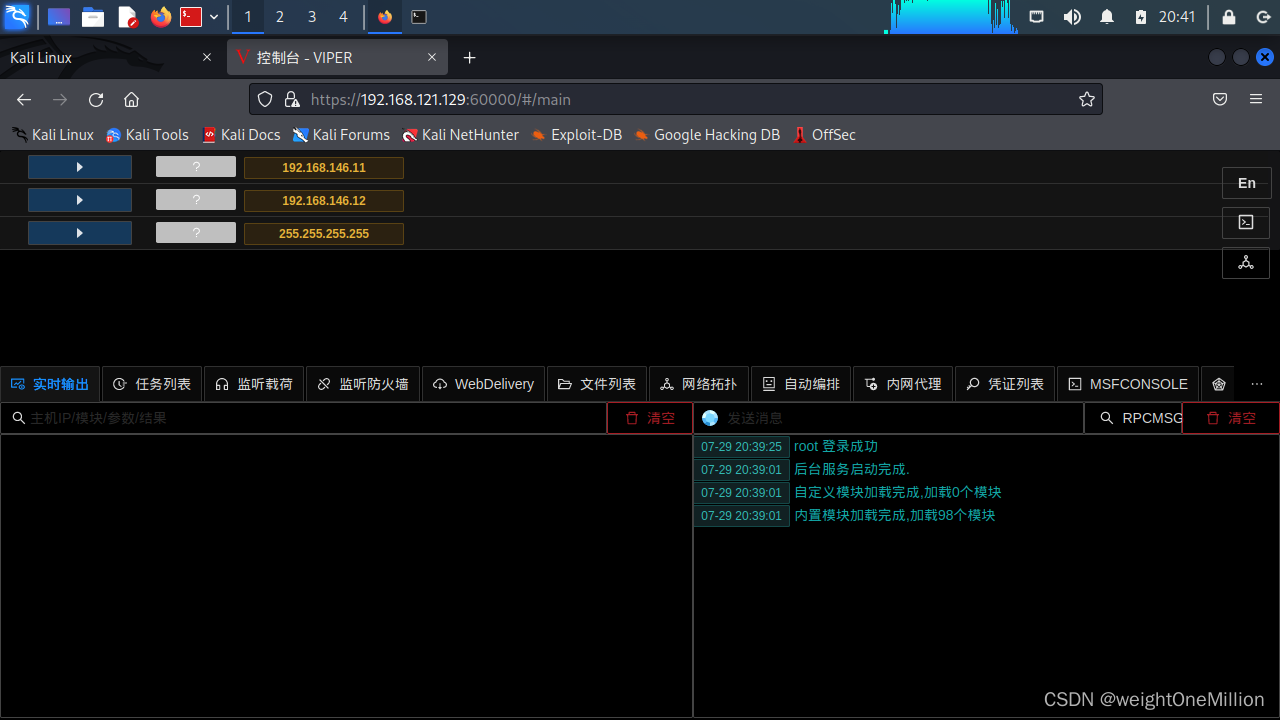Open the text editor panel icon
The height and width of the screenshot is (720, 1280).
tap(127, 17)
